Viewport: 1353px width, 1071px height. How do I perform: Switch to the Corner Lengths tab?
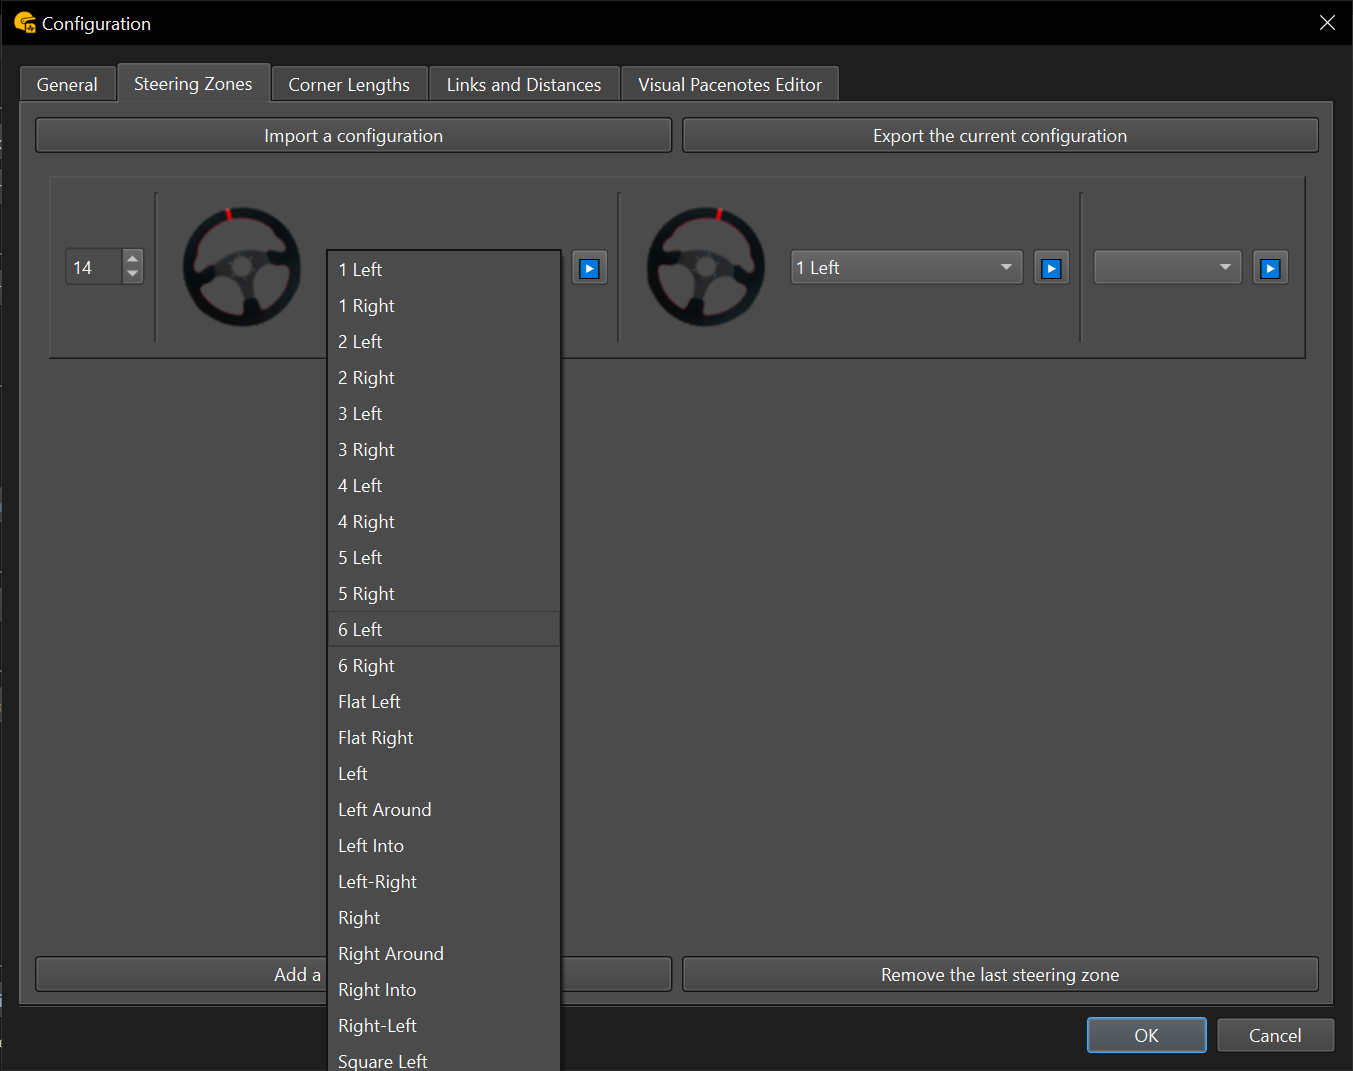[x=349, y=85]
